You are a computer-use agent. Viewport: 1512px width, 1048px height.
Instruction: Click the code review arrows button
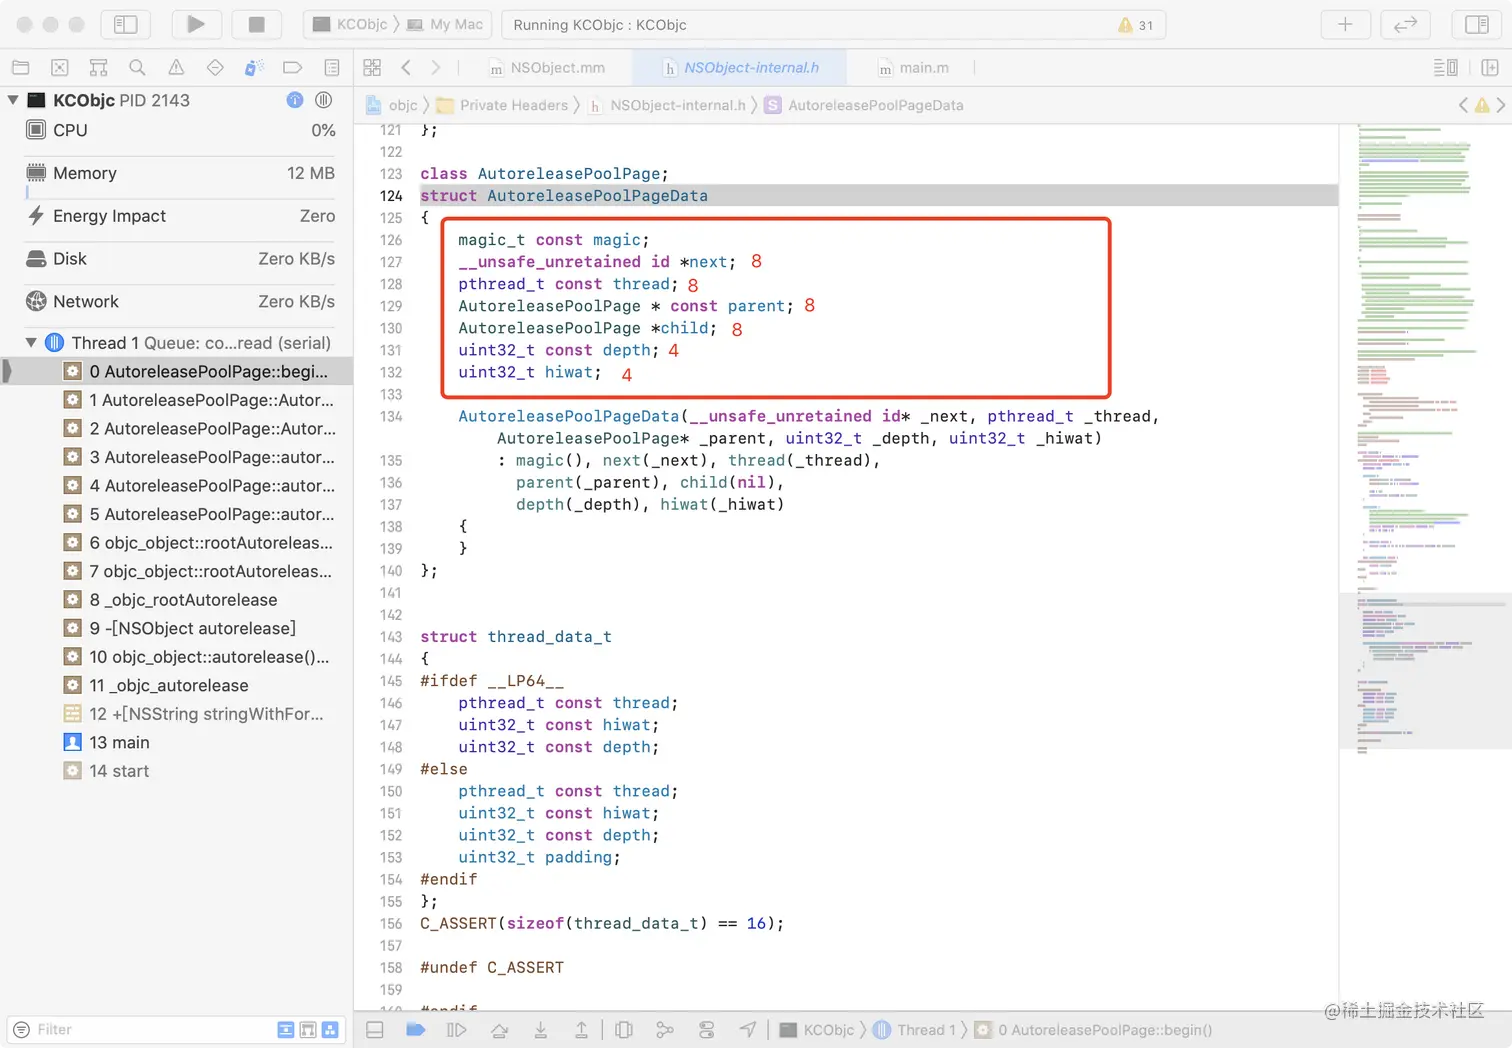(1405, 24)
